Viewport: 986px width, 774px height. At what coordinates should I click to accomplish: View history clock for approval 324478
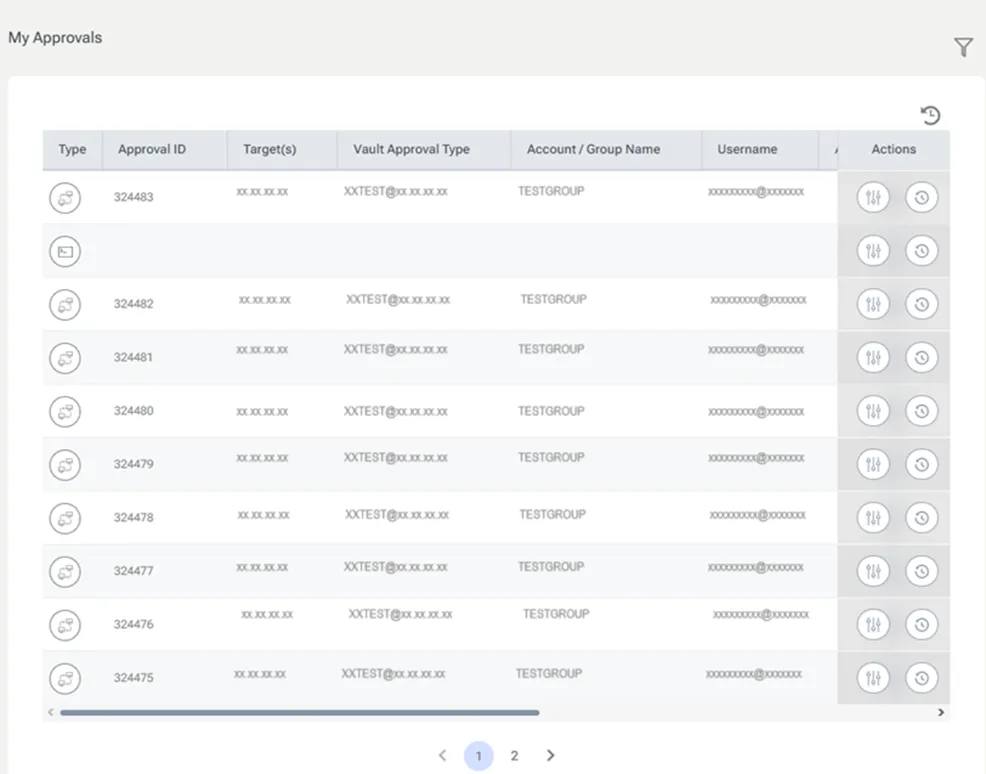921,518
